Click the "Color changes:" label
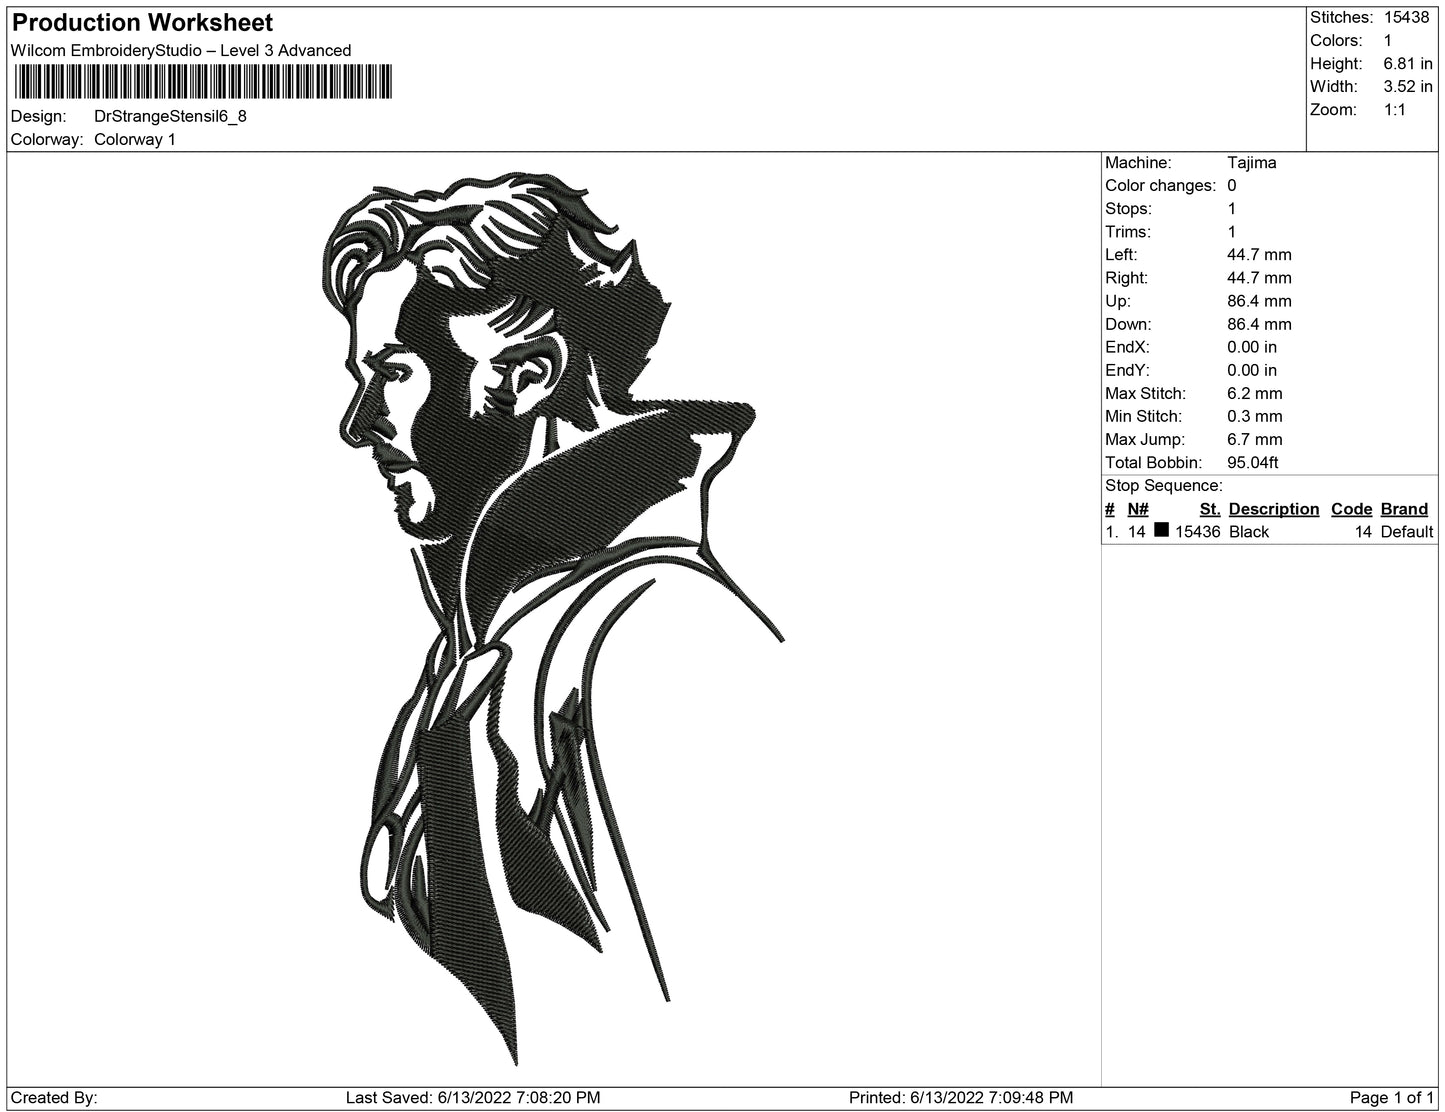 [x=1161, y=186]
